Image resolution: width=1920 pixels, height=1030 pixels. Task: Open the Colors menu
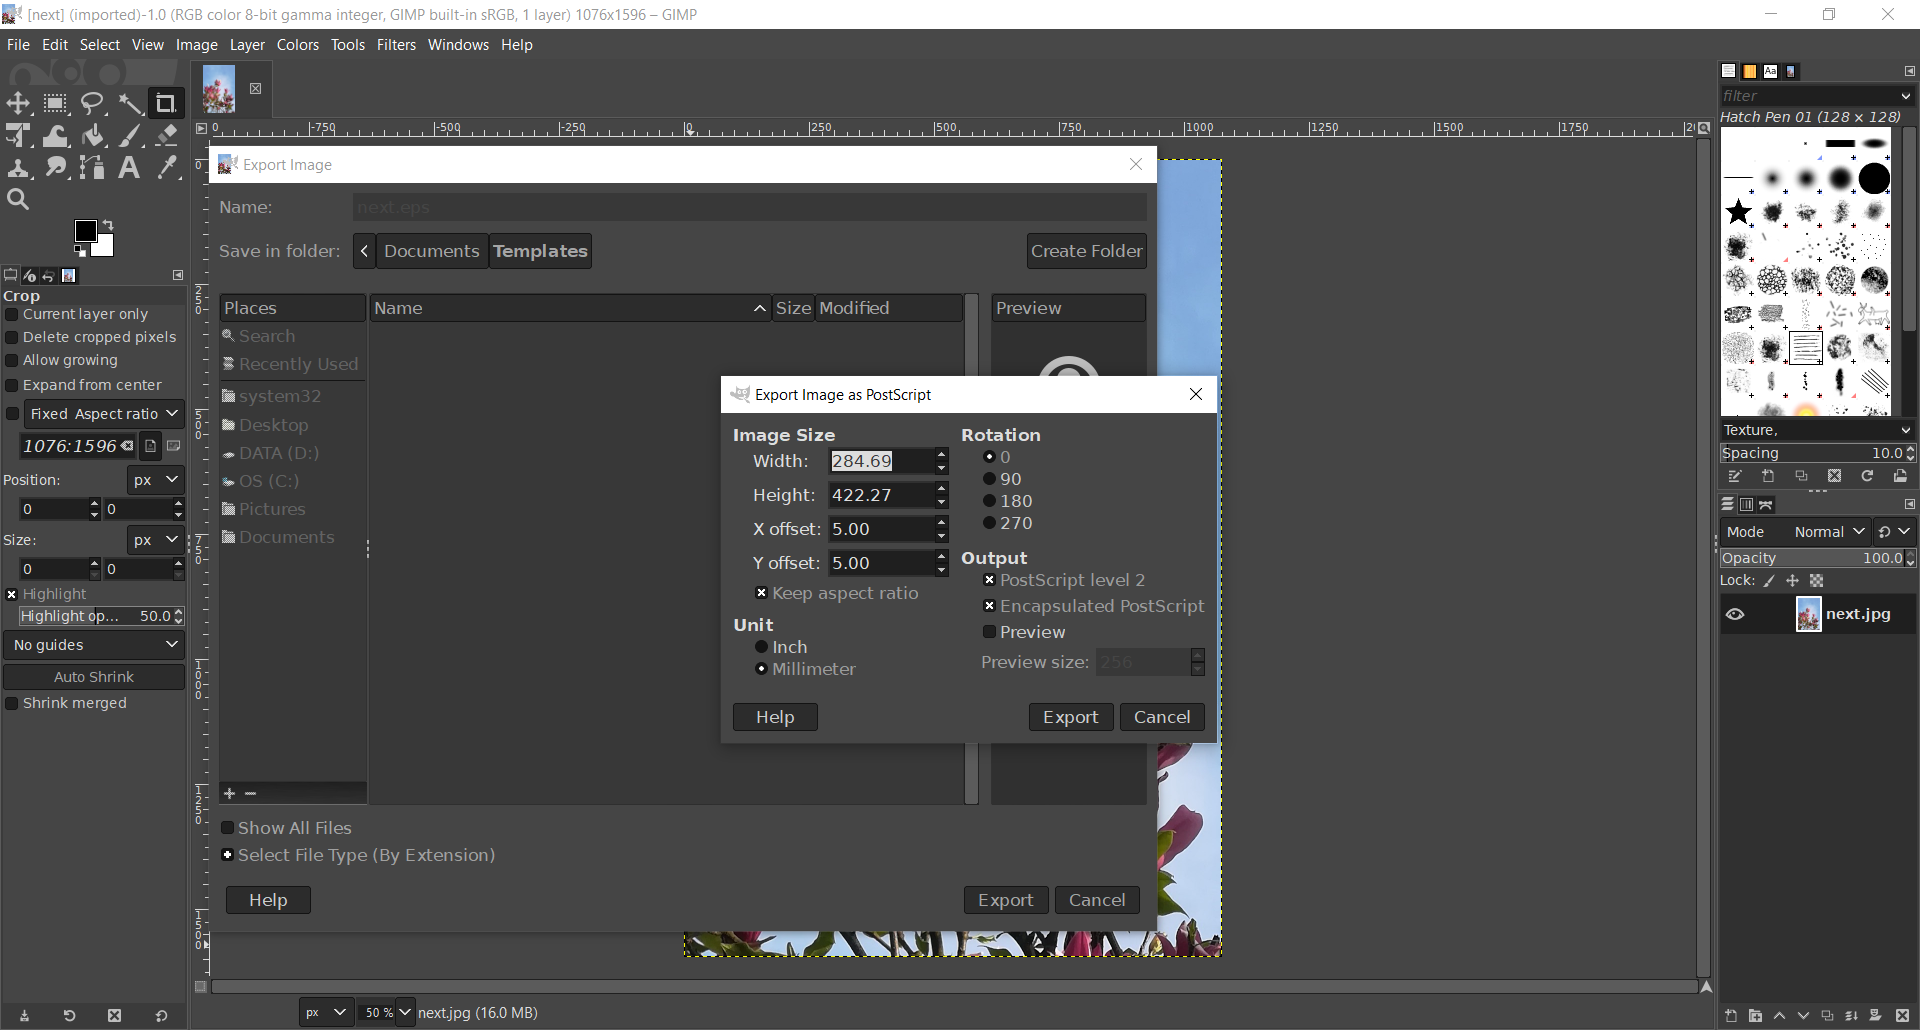pyautogui.click(x=297, y=45)
